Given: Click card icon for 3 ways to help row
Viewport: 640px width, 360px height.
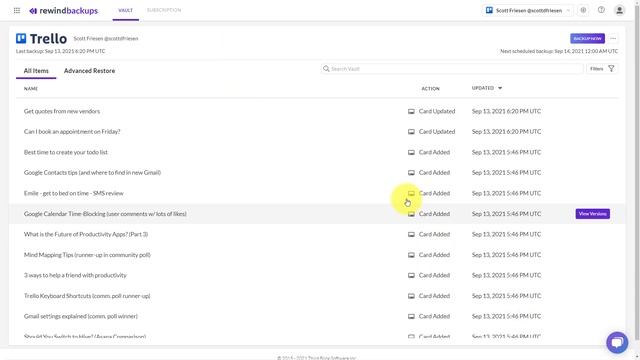Looking at the screenshot, I should tap(411, 276).
